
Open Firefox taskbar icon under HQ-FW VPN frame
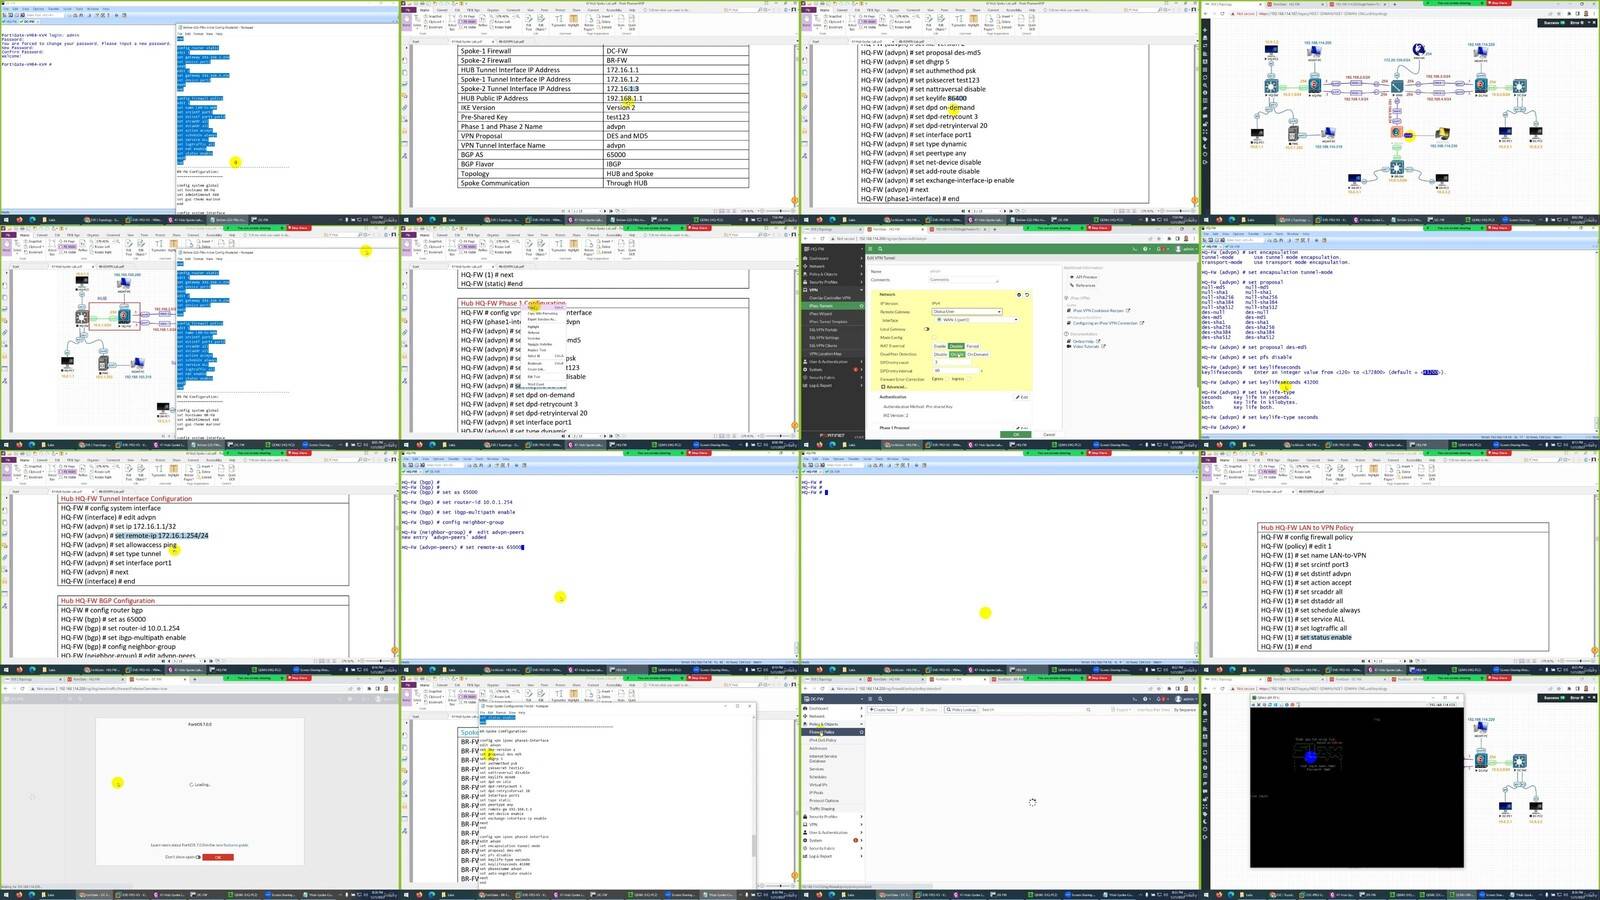pos(819,443)
